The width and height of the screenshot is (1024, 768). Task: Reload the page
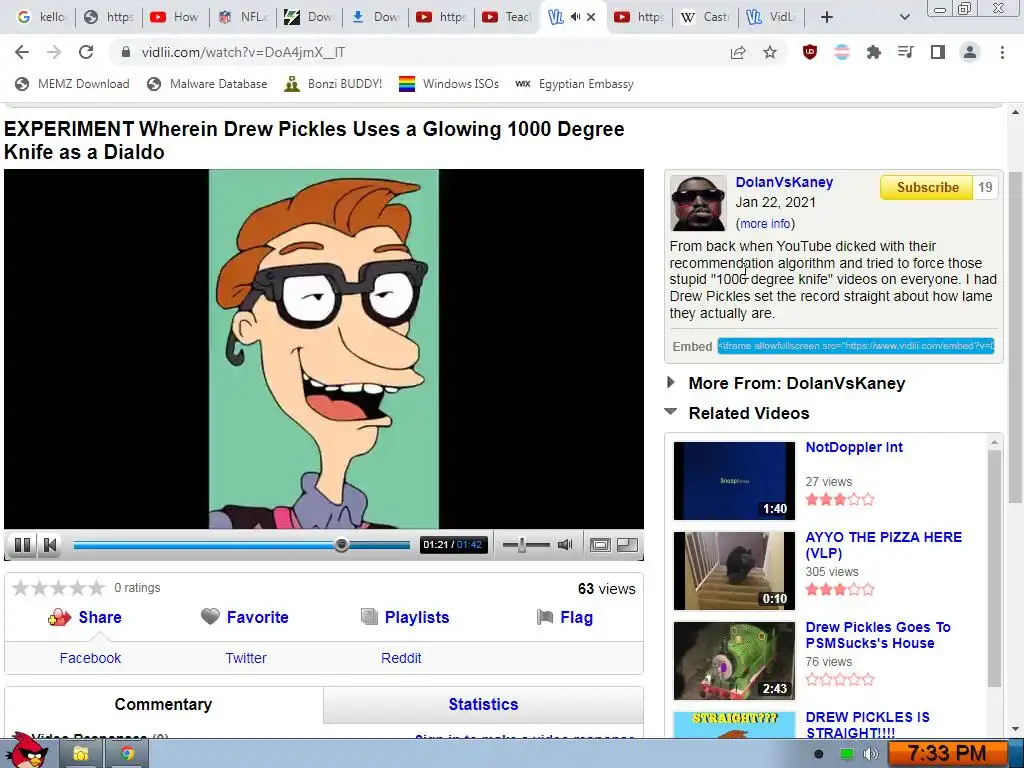click(x=86, y=52)
